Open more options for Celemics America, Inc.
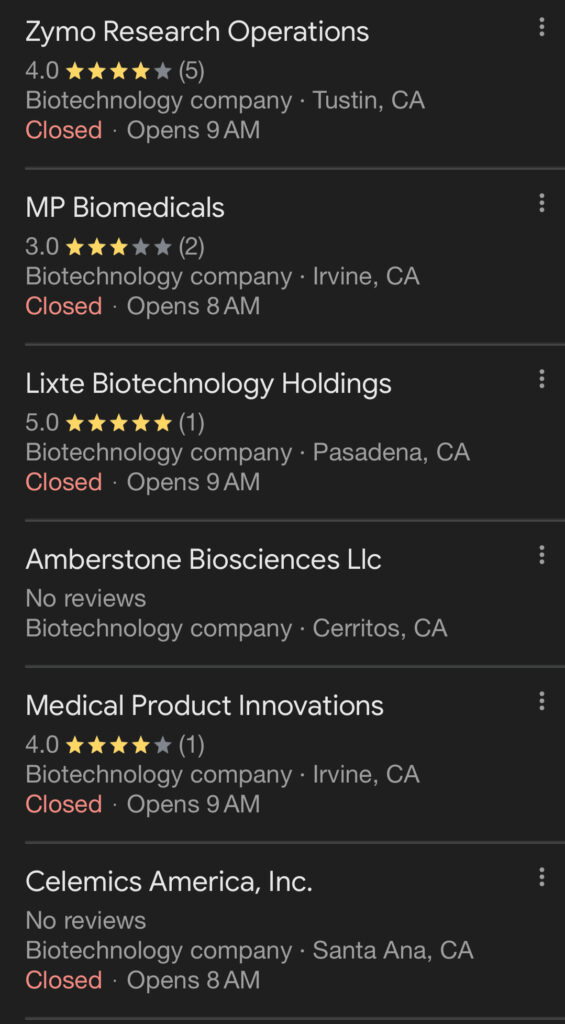Viewport: 565px width, 1024px height. click(541, 877)
